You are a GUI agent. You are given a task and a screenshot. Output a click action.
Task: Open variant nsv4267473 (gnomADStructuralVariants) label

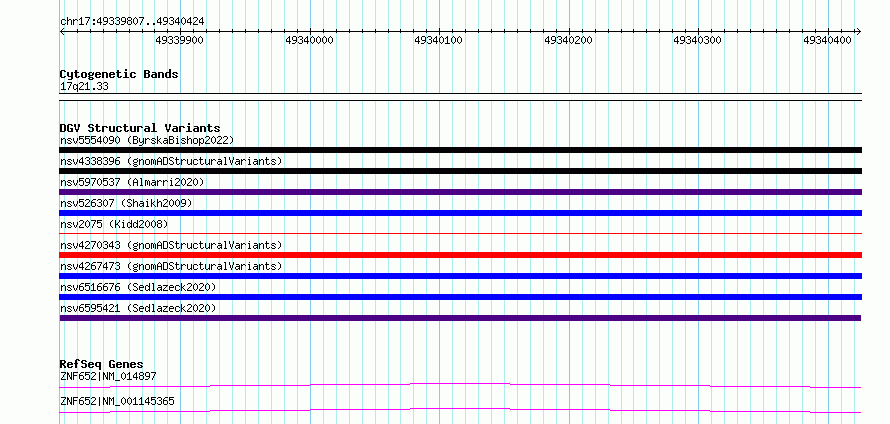coord(171,266)
